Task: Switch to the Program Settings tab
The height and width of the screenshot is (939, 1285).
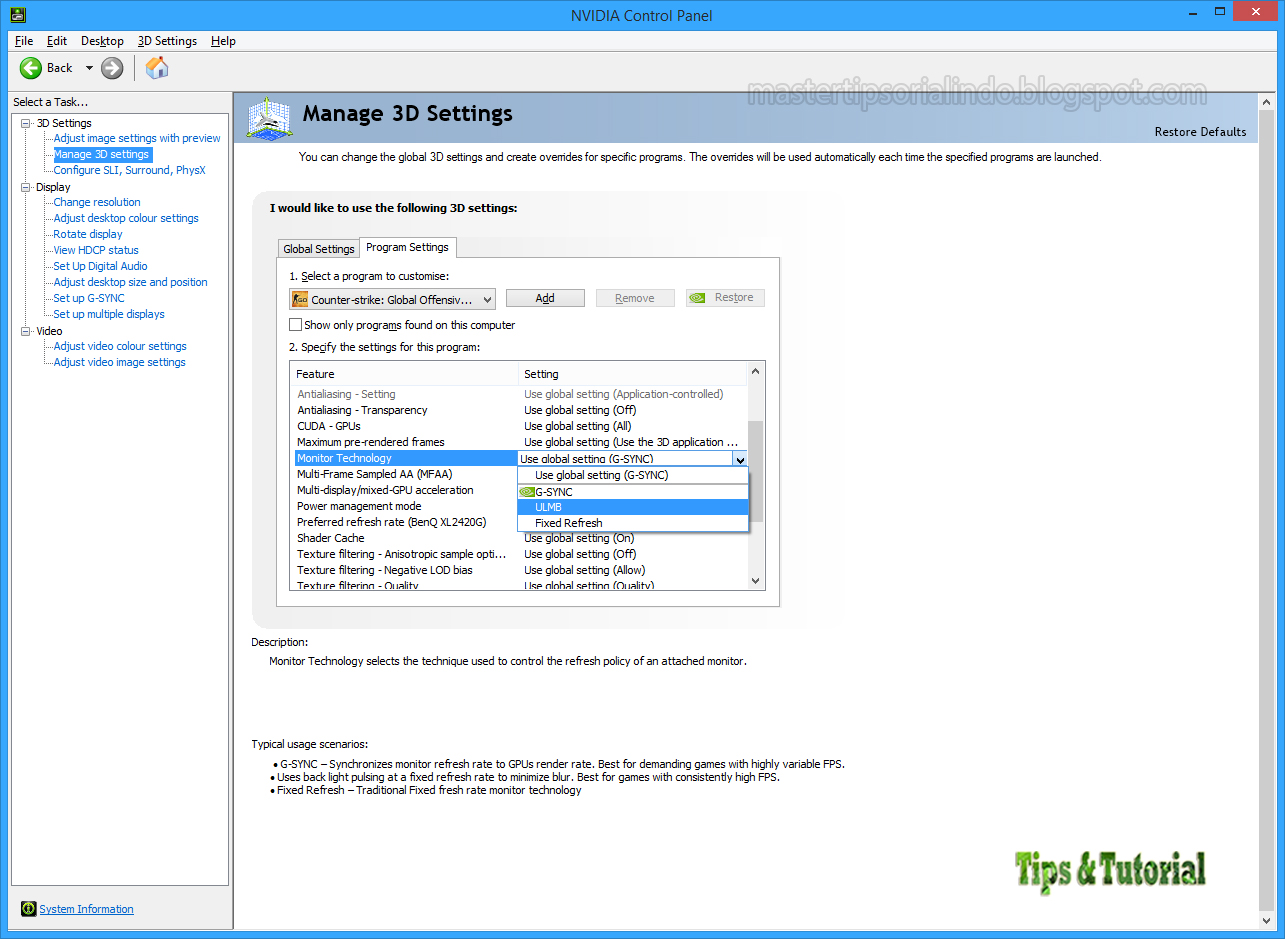Action: pyautogui.click(x=407, y=247)
